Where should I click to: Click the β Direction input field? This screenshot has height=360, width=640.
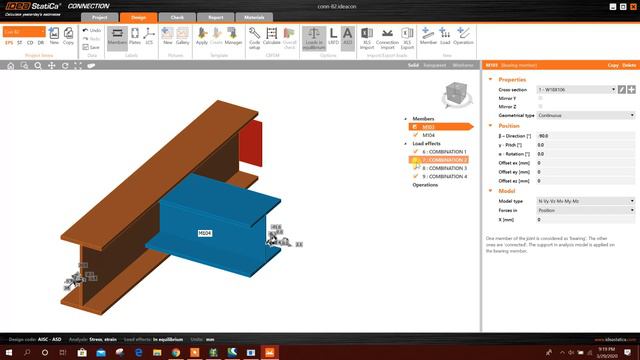(586, 136)
